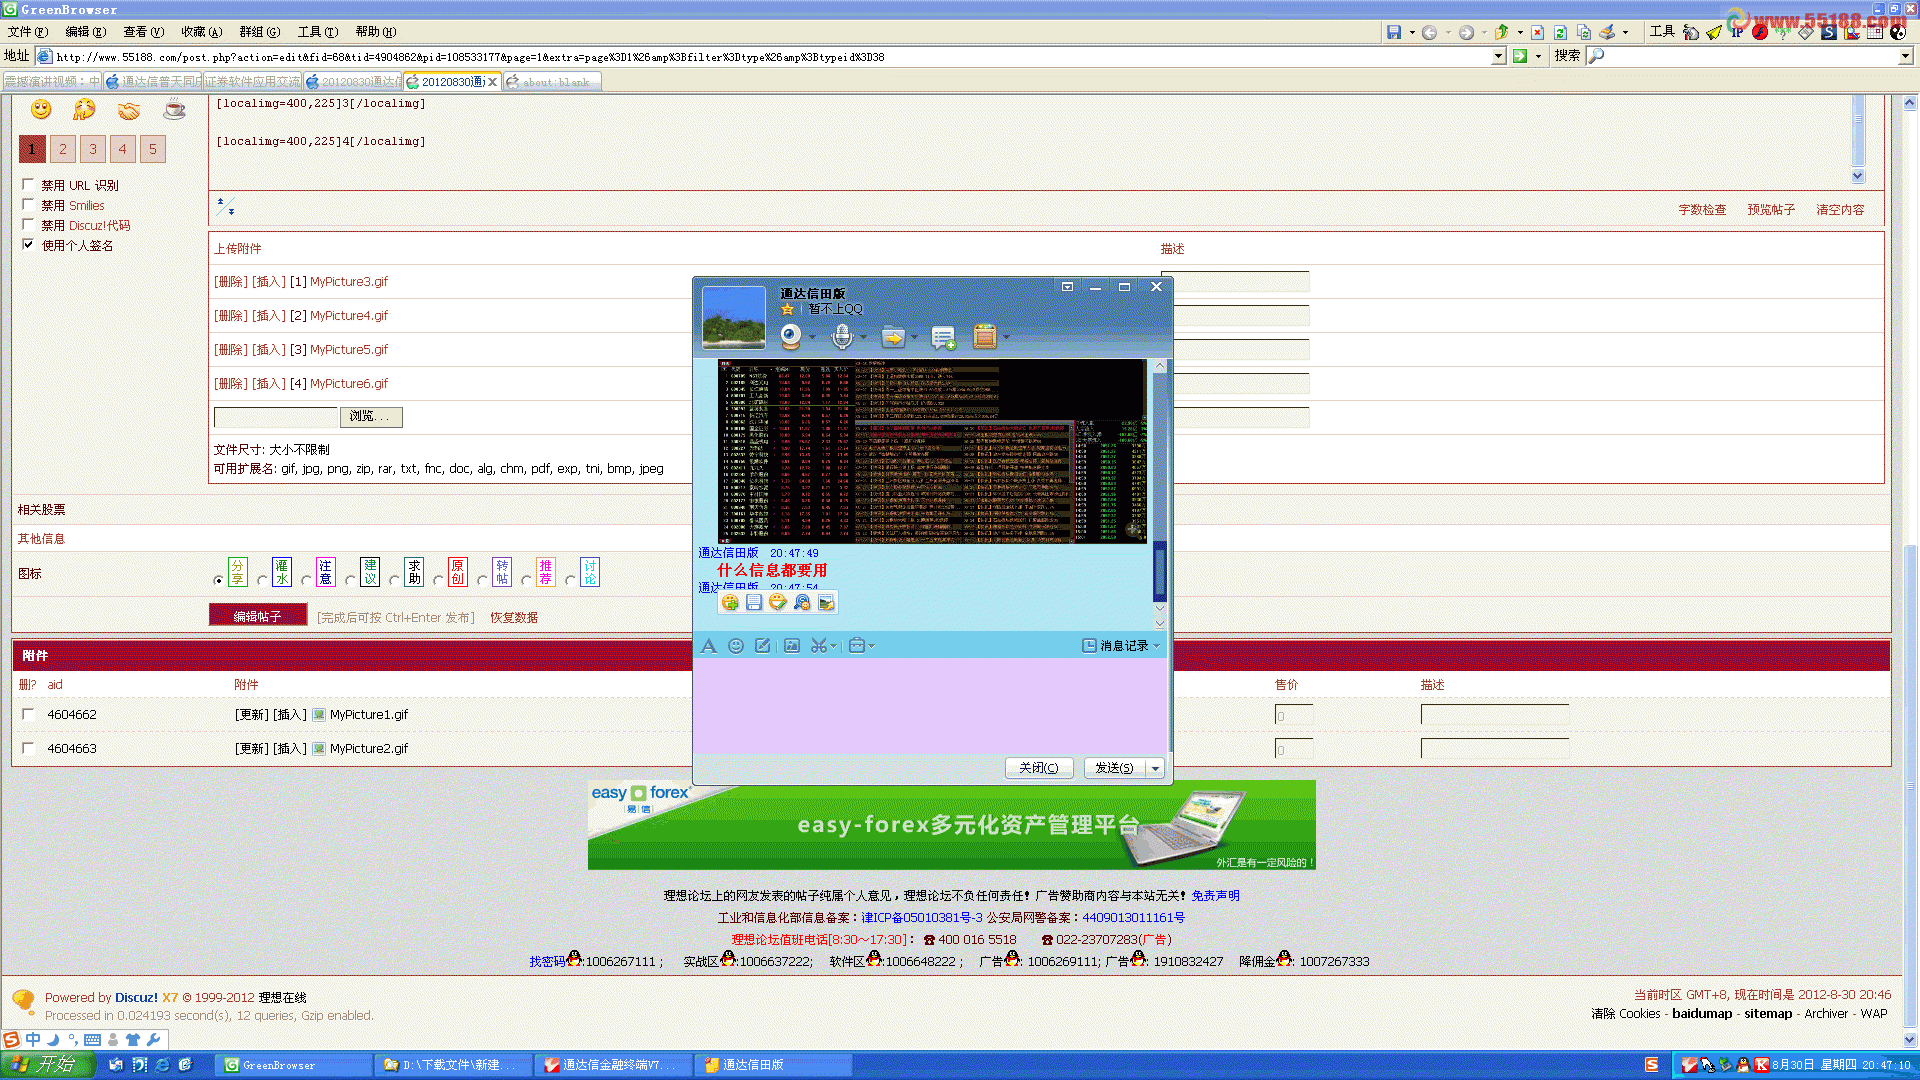
Task: Open the dropdown arrow next to save icon
Action: pos(1412,32)
